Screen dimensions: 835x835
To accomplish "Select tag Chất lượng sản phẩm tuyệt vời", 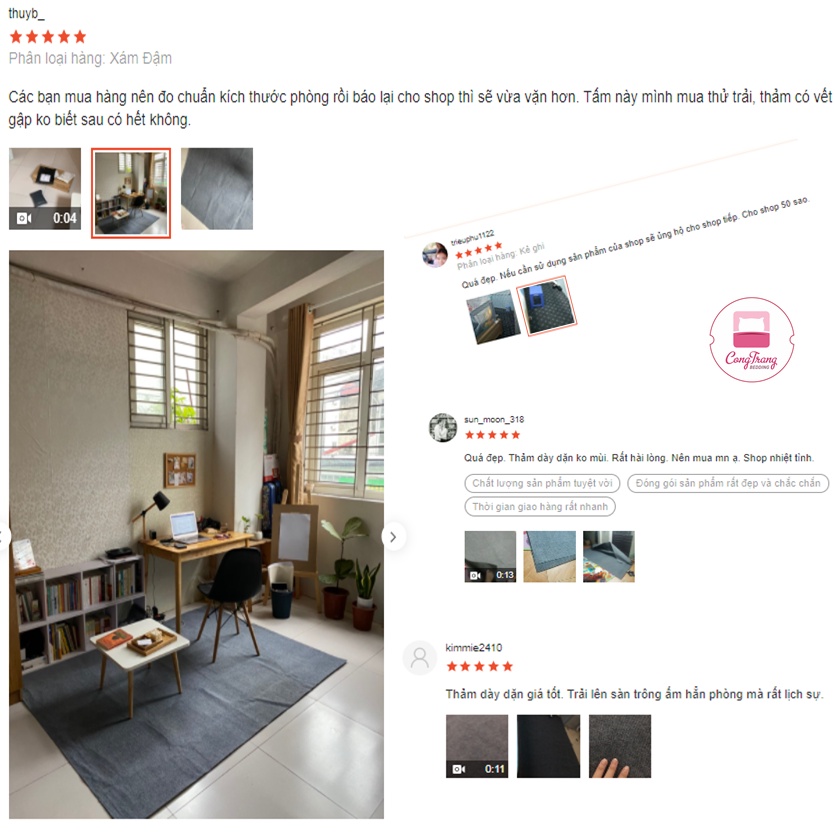I will tap(542, 483).
